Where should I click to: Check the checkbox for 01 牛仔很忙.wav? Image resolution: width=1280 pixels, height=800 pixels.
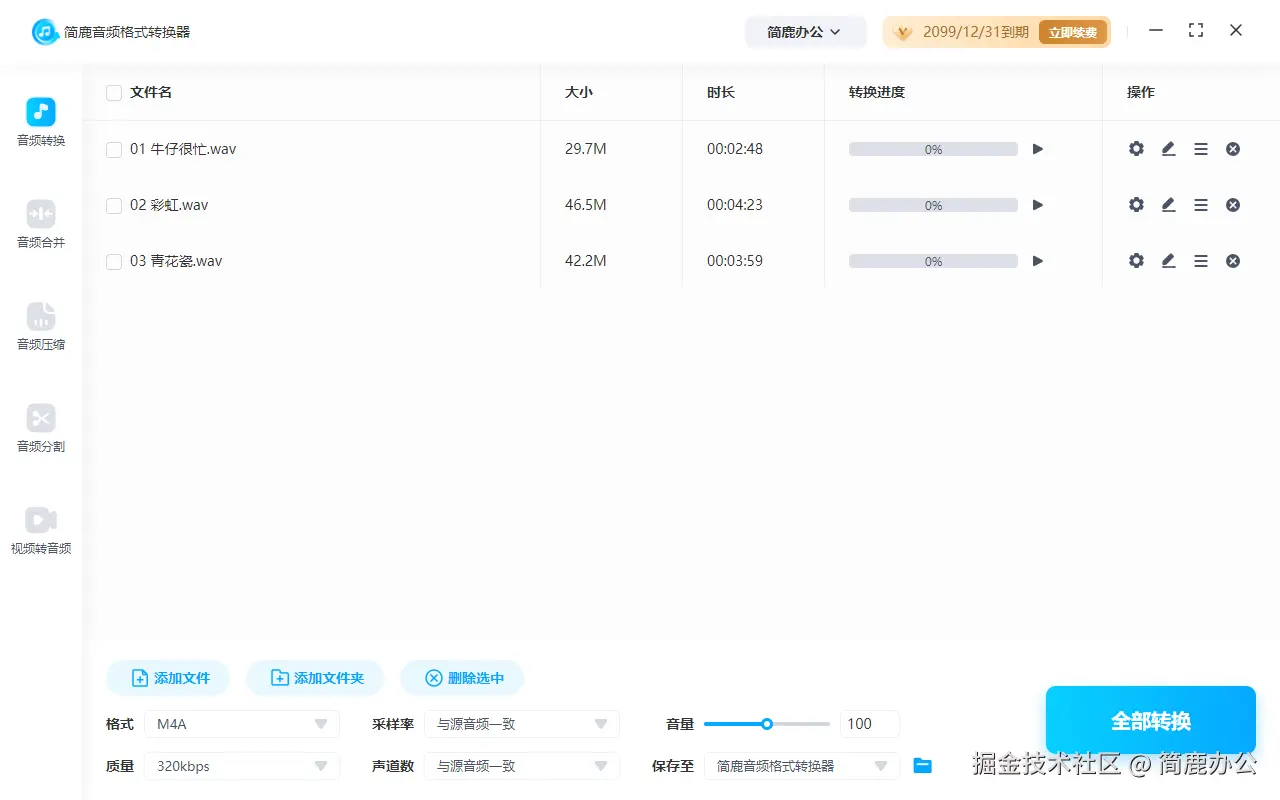pos(113,148)
